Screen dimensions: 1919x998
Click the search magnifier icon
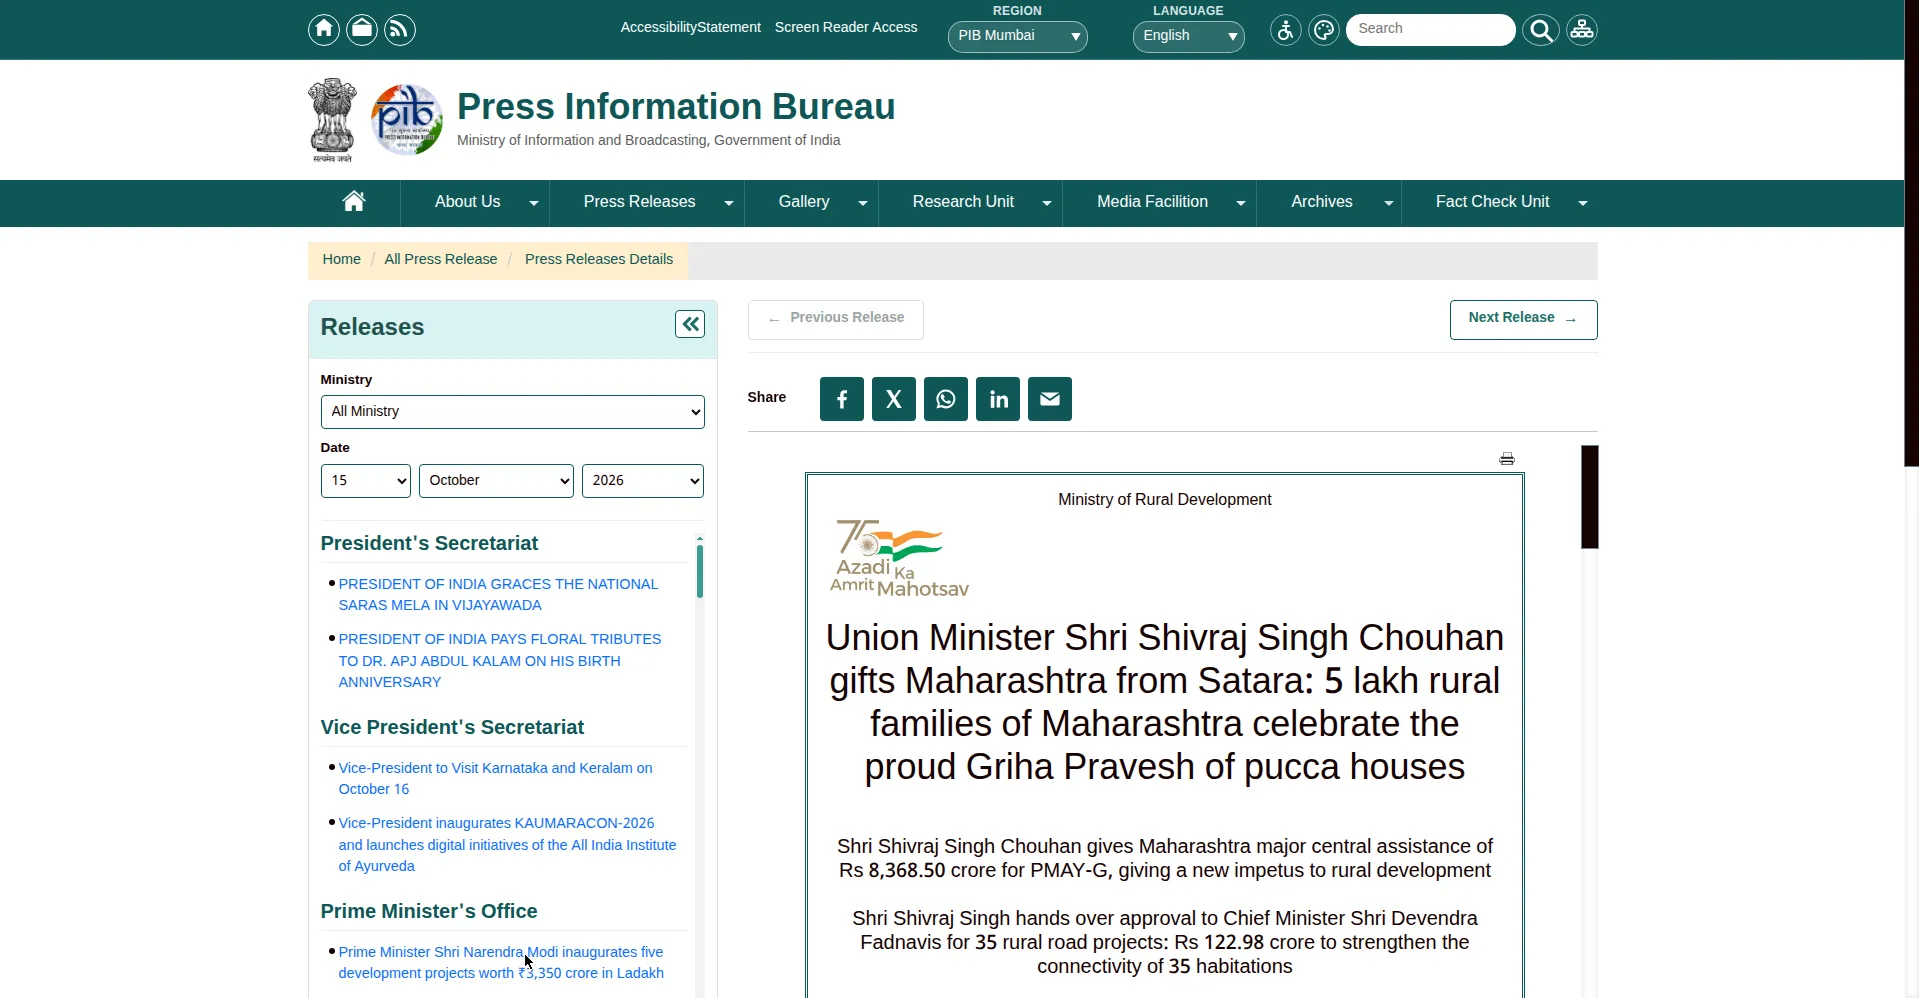coord(1541,31)
